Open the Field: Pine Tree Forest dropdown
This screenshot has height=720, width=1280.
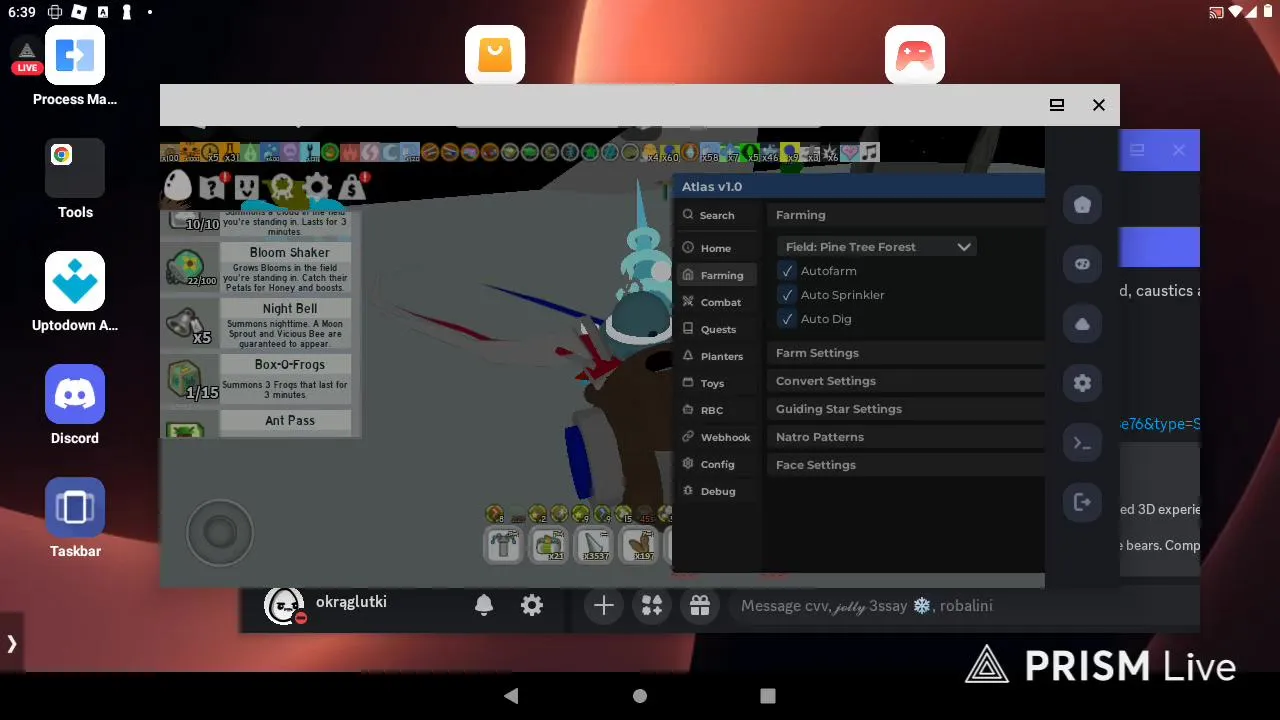(876, 247)
